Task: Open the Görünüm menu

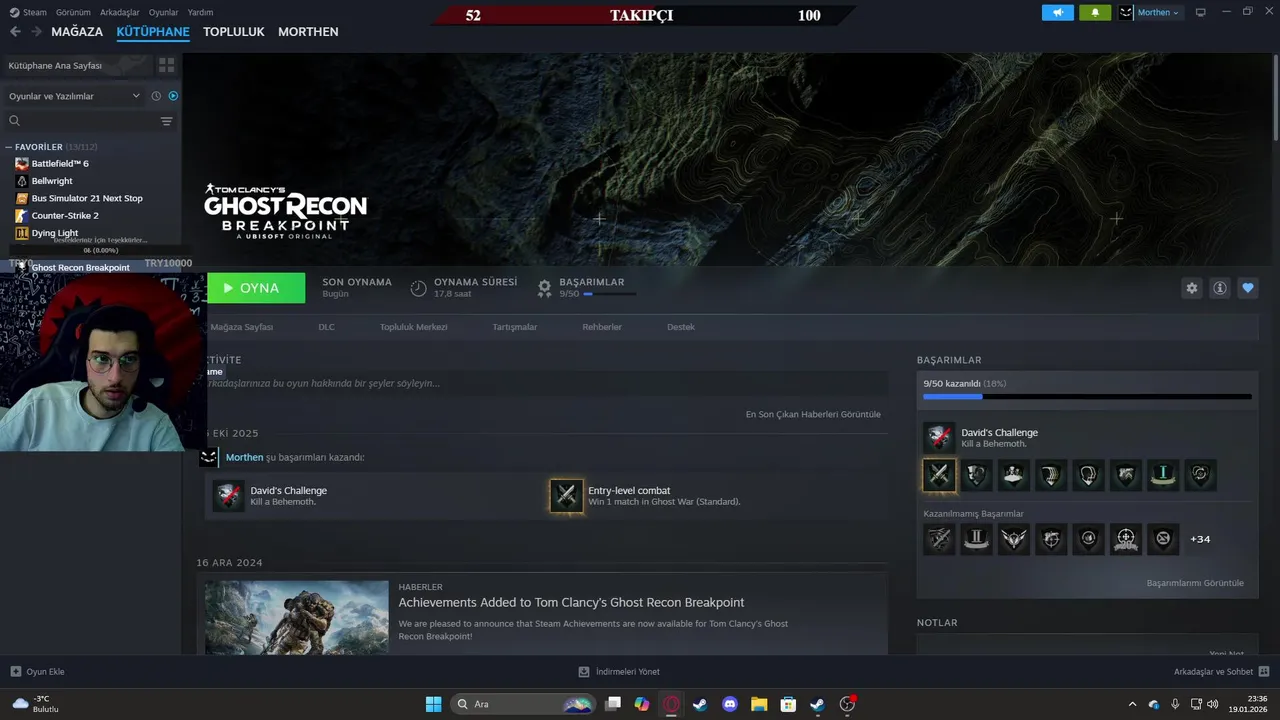Action: click(73, 12)
